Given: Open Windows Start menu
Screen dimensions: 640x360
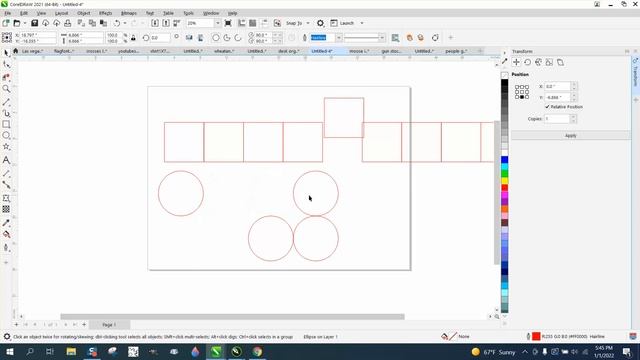Looking at the screenshot, I should [x=9, y=352].
